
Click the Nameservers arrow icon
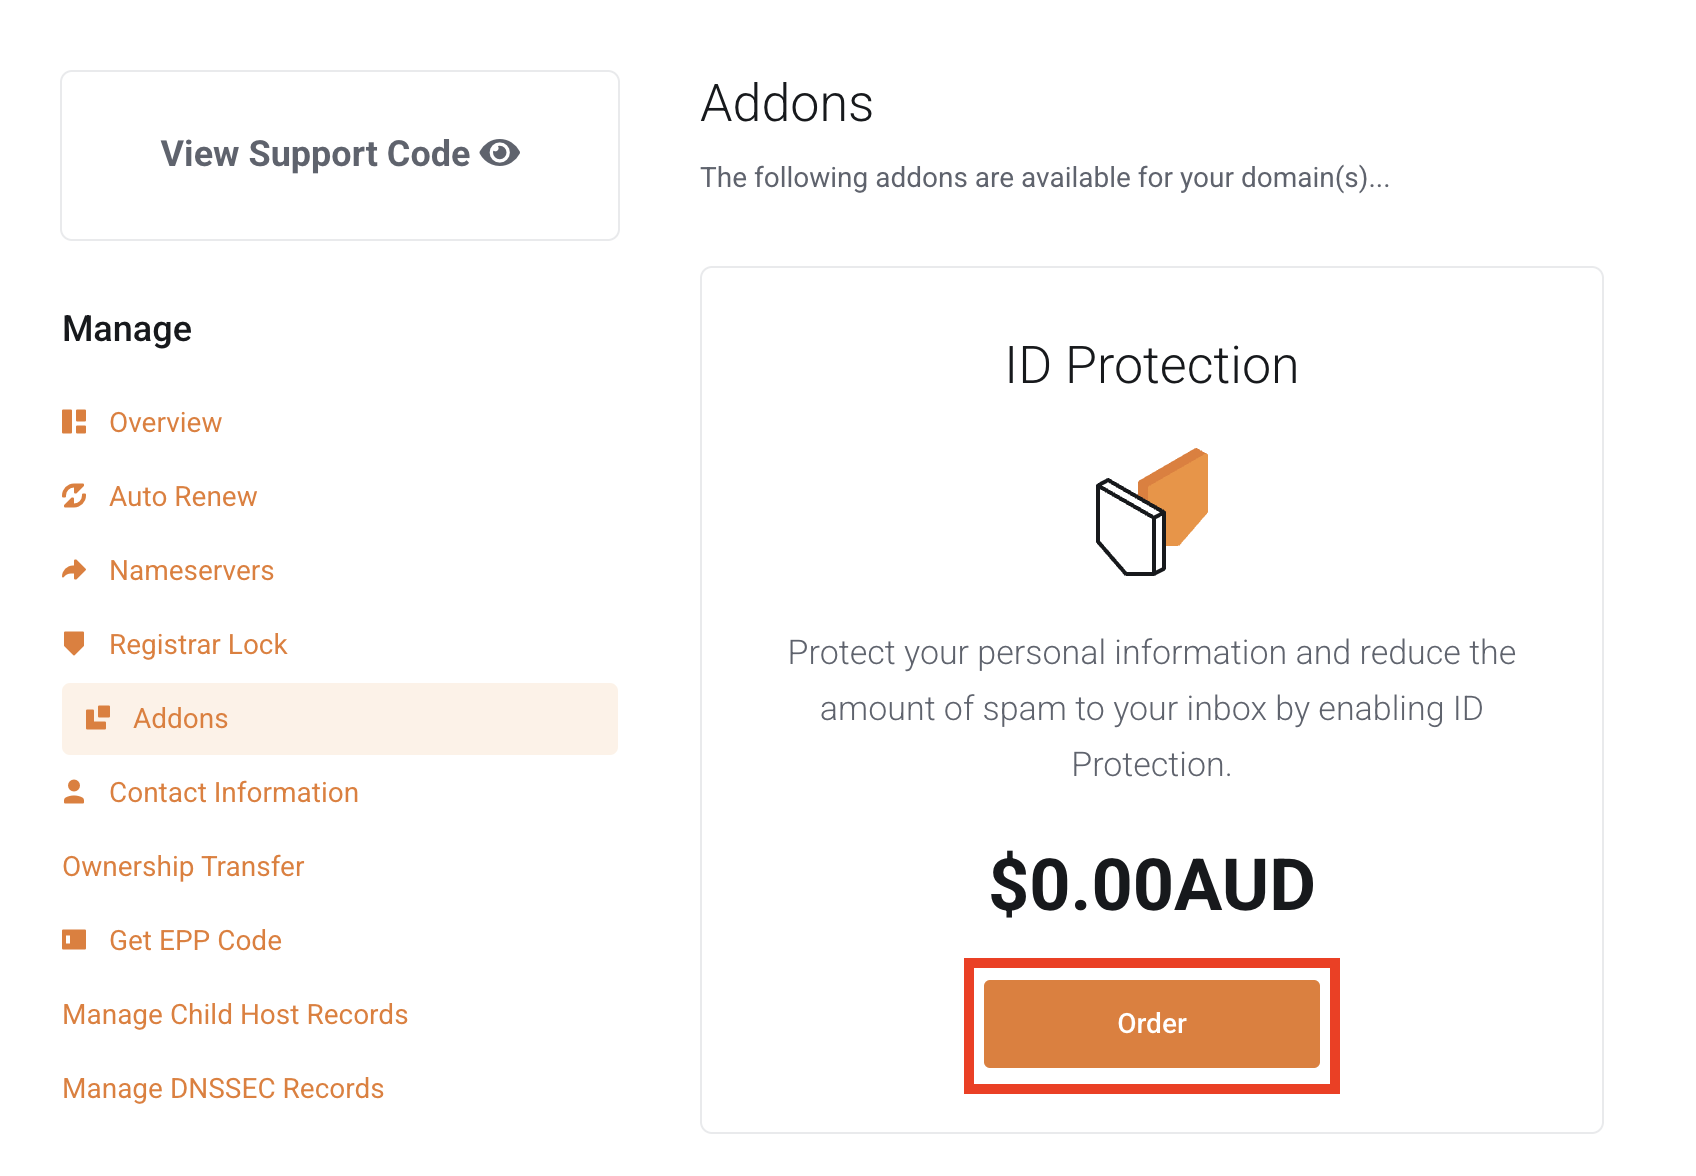coord(75,570)
